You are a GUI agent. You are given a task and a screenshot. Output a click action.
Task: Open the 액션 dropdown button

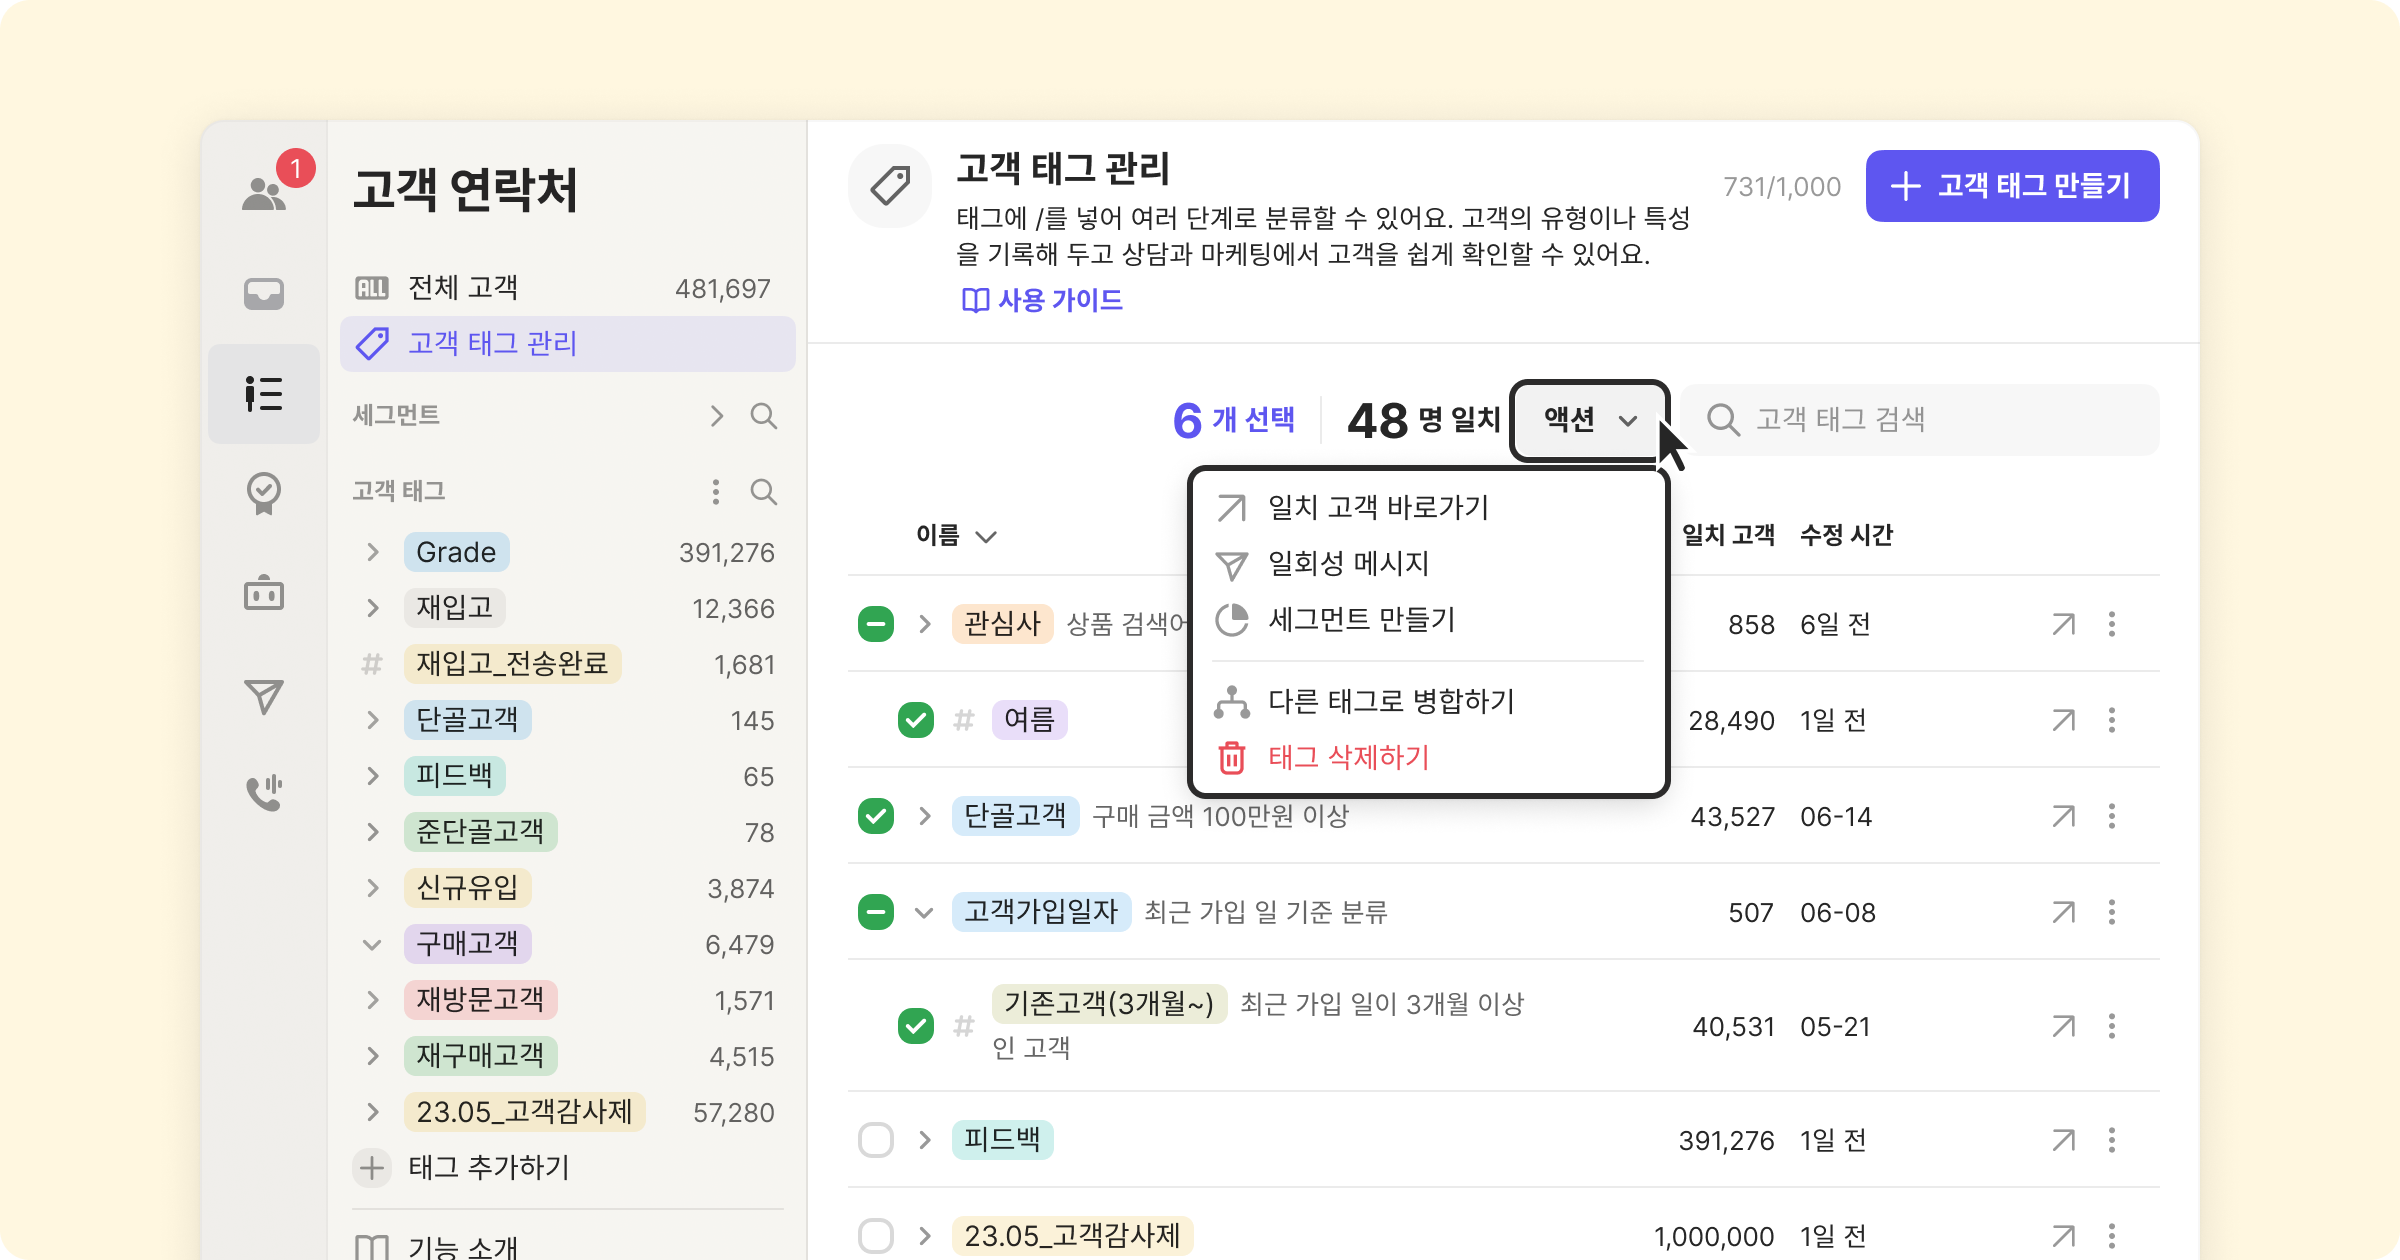pyautogui.click(x=1588, y=420)
